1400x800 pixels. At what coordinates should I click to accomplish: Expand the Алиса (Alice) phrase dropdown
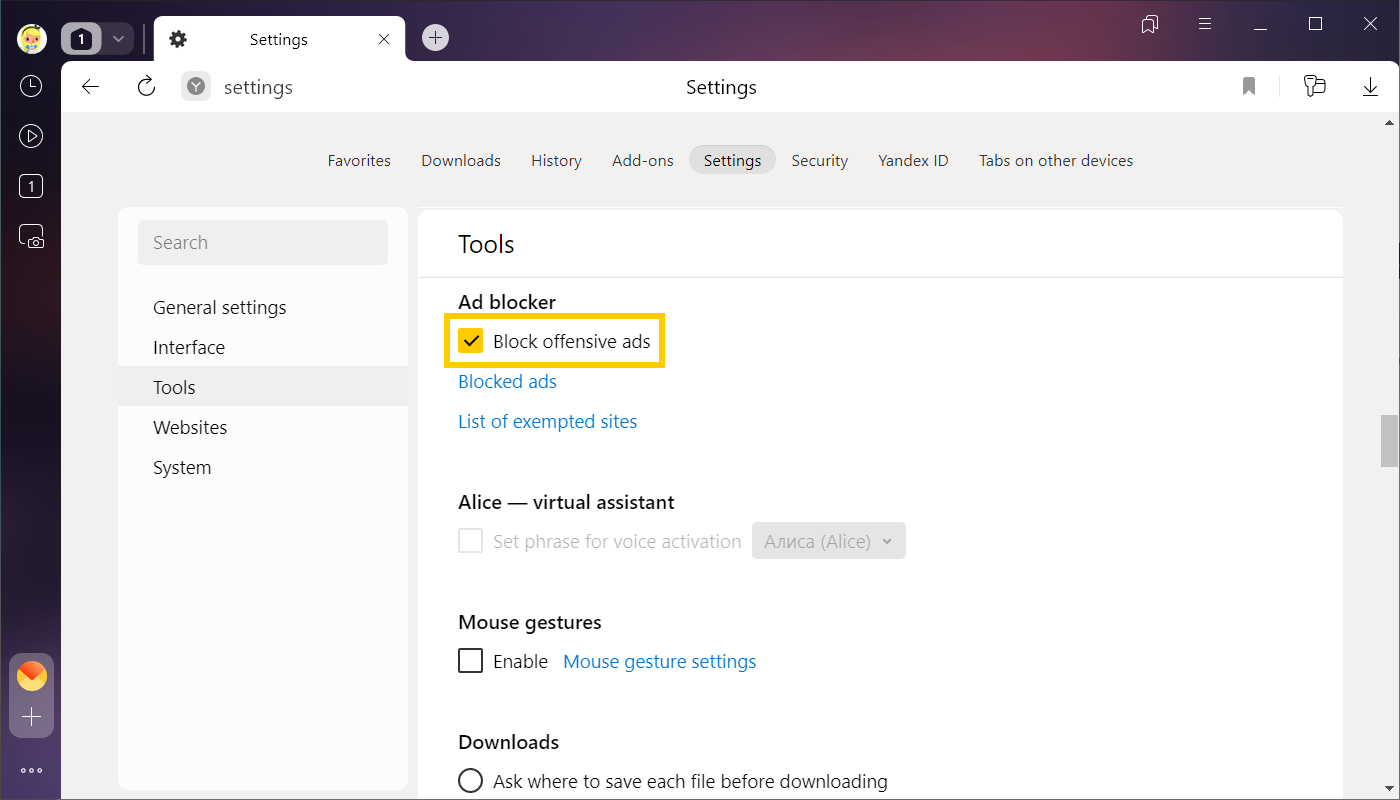[829, 541]
